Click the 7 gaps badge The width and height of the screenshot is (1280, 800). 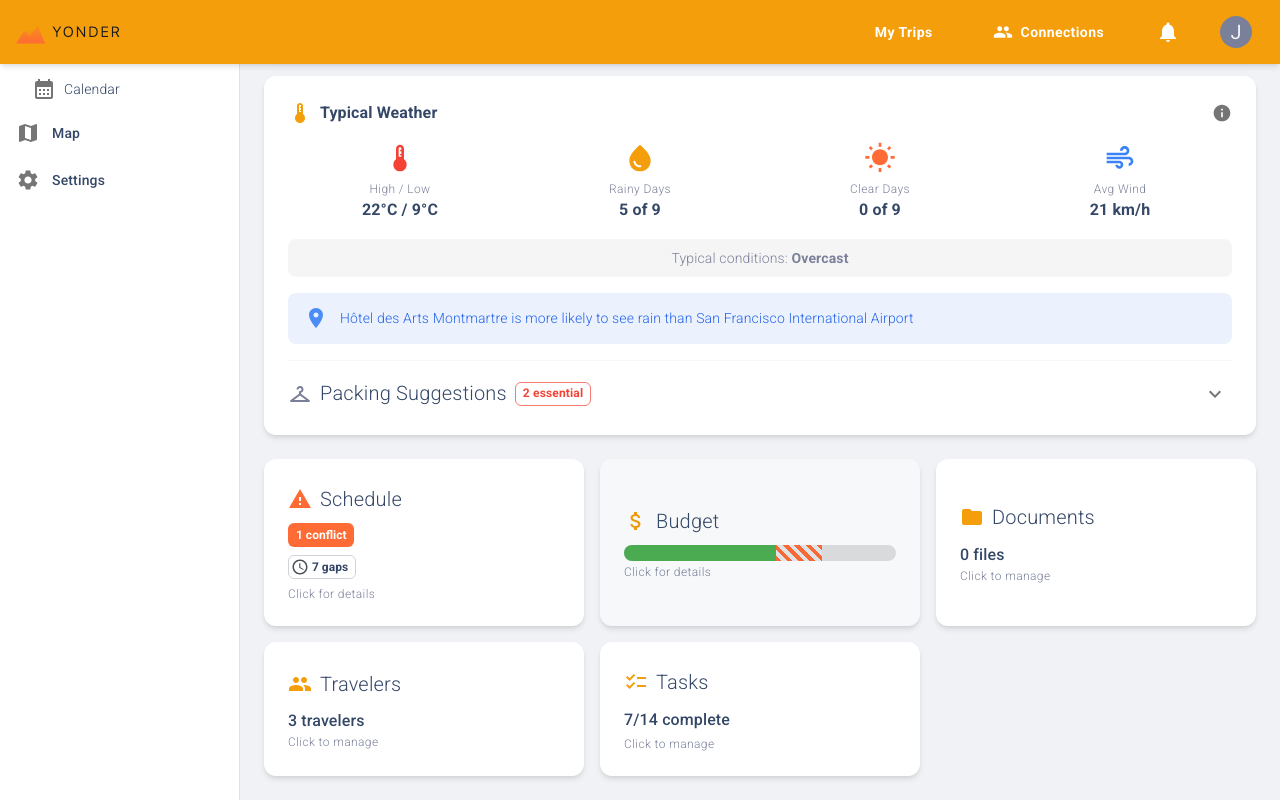pyautogui.click(x=322, y=567)
